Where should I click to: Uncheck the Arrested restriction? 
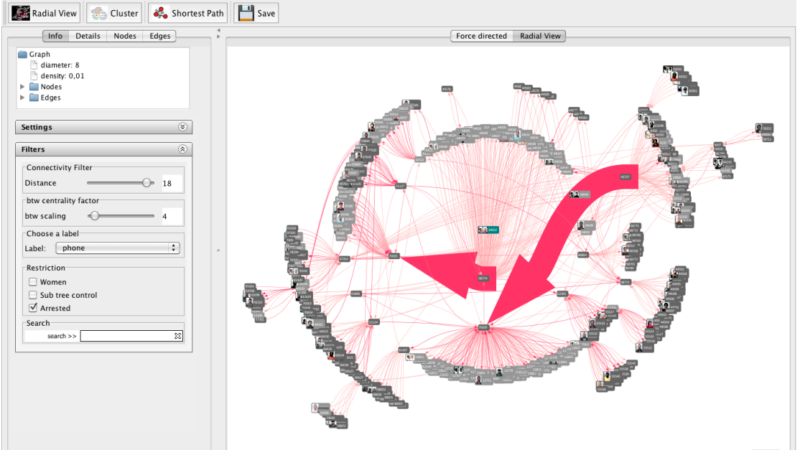tap(33, 308)
